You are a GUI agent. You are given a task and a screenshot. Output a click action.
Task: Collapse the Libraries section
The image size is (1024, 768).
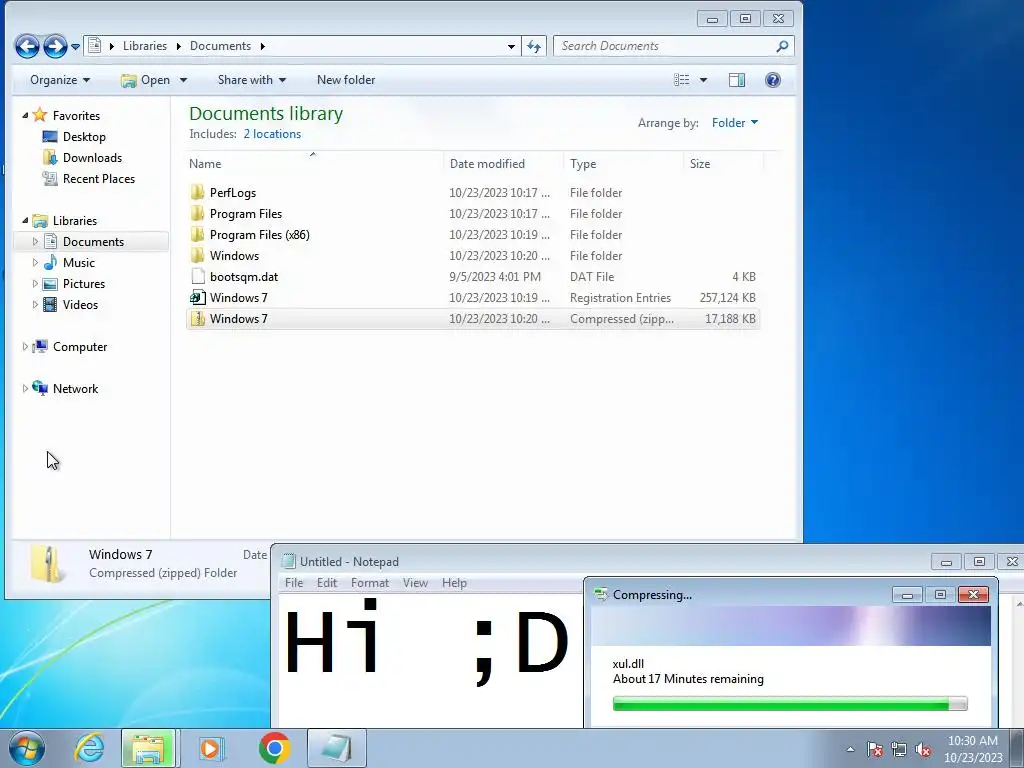click(25, 221)
